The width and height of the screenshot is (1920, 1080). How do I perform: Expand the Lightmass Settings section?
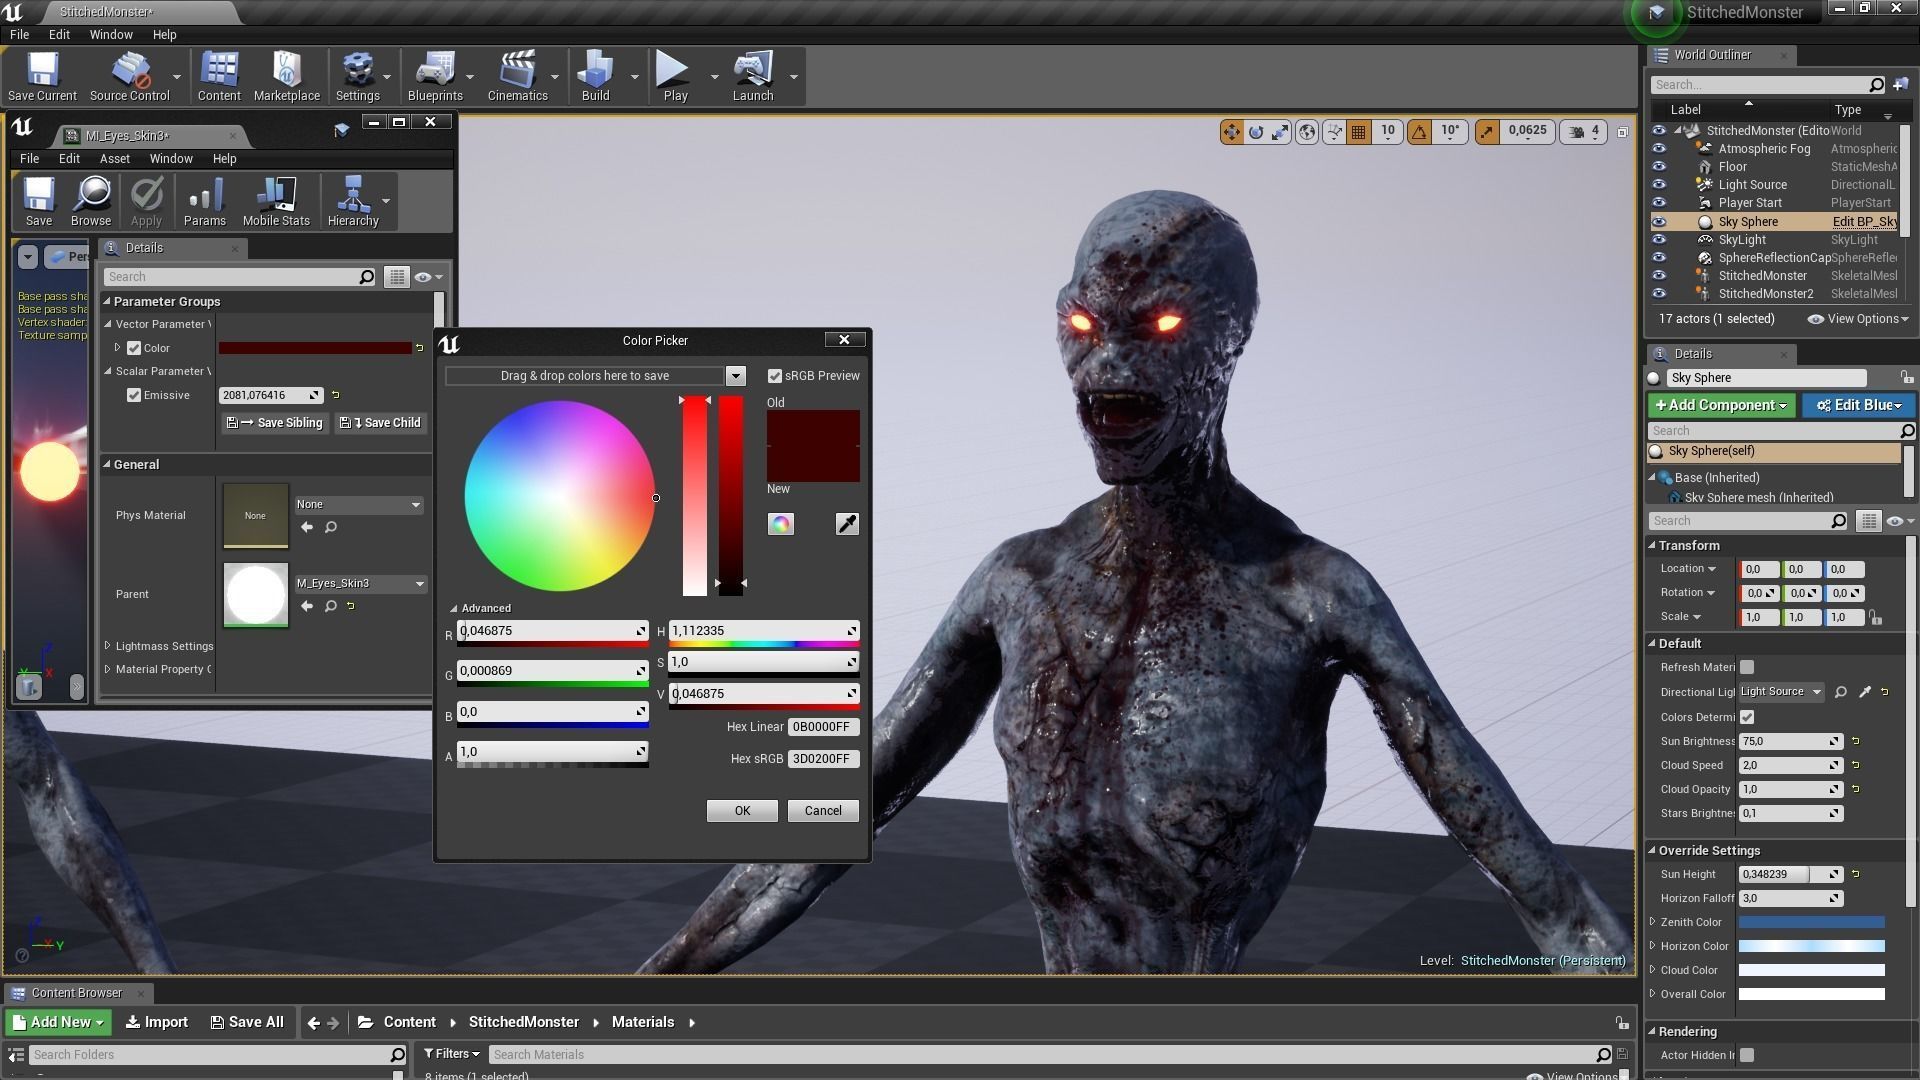[108, 646]
